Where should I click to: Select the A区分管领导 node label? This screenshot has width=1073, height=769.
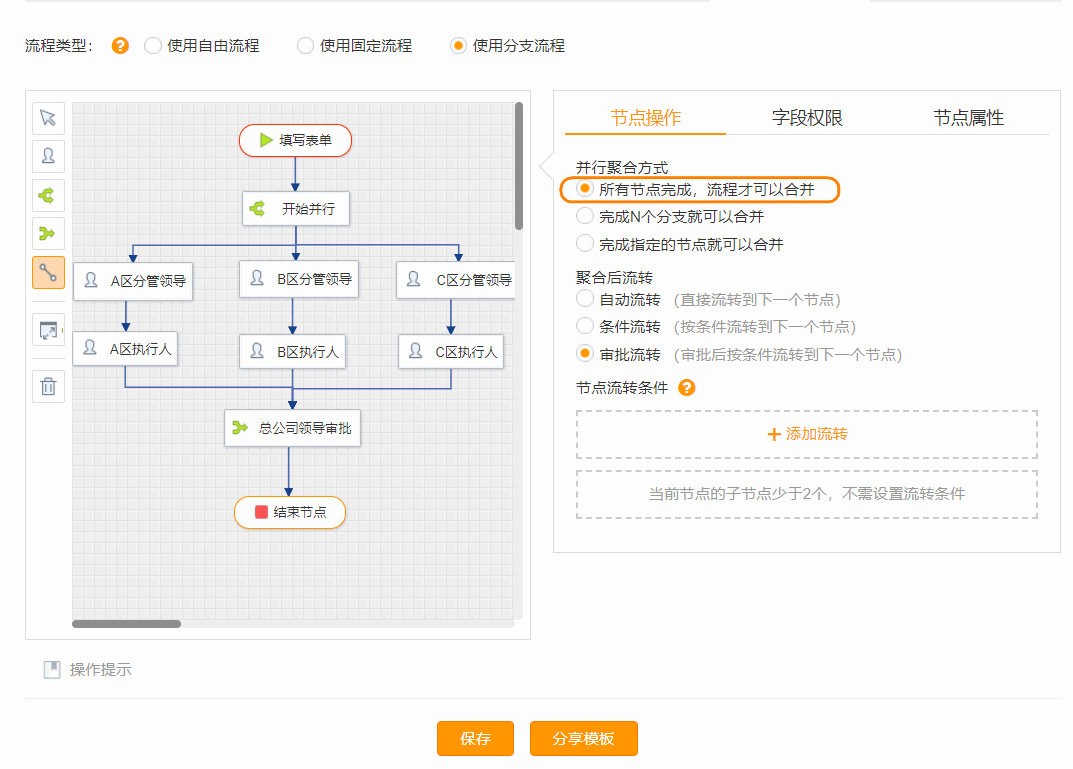[x=148, y=281]
